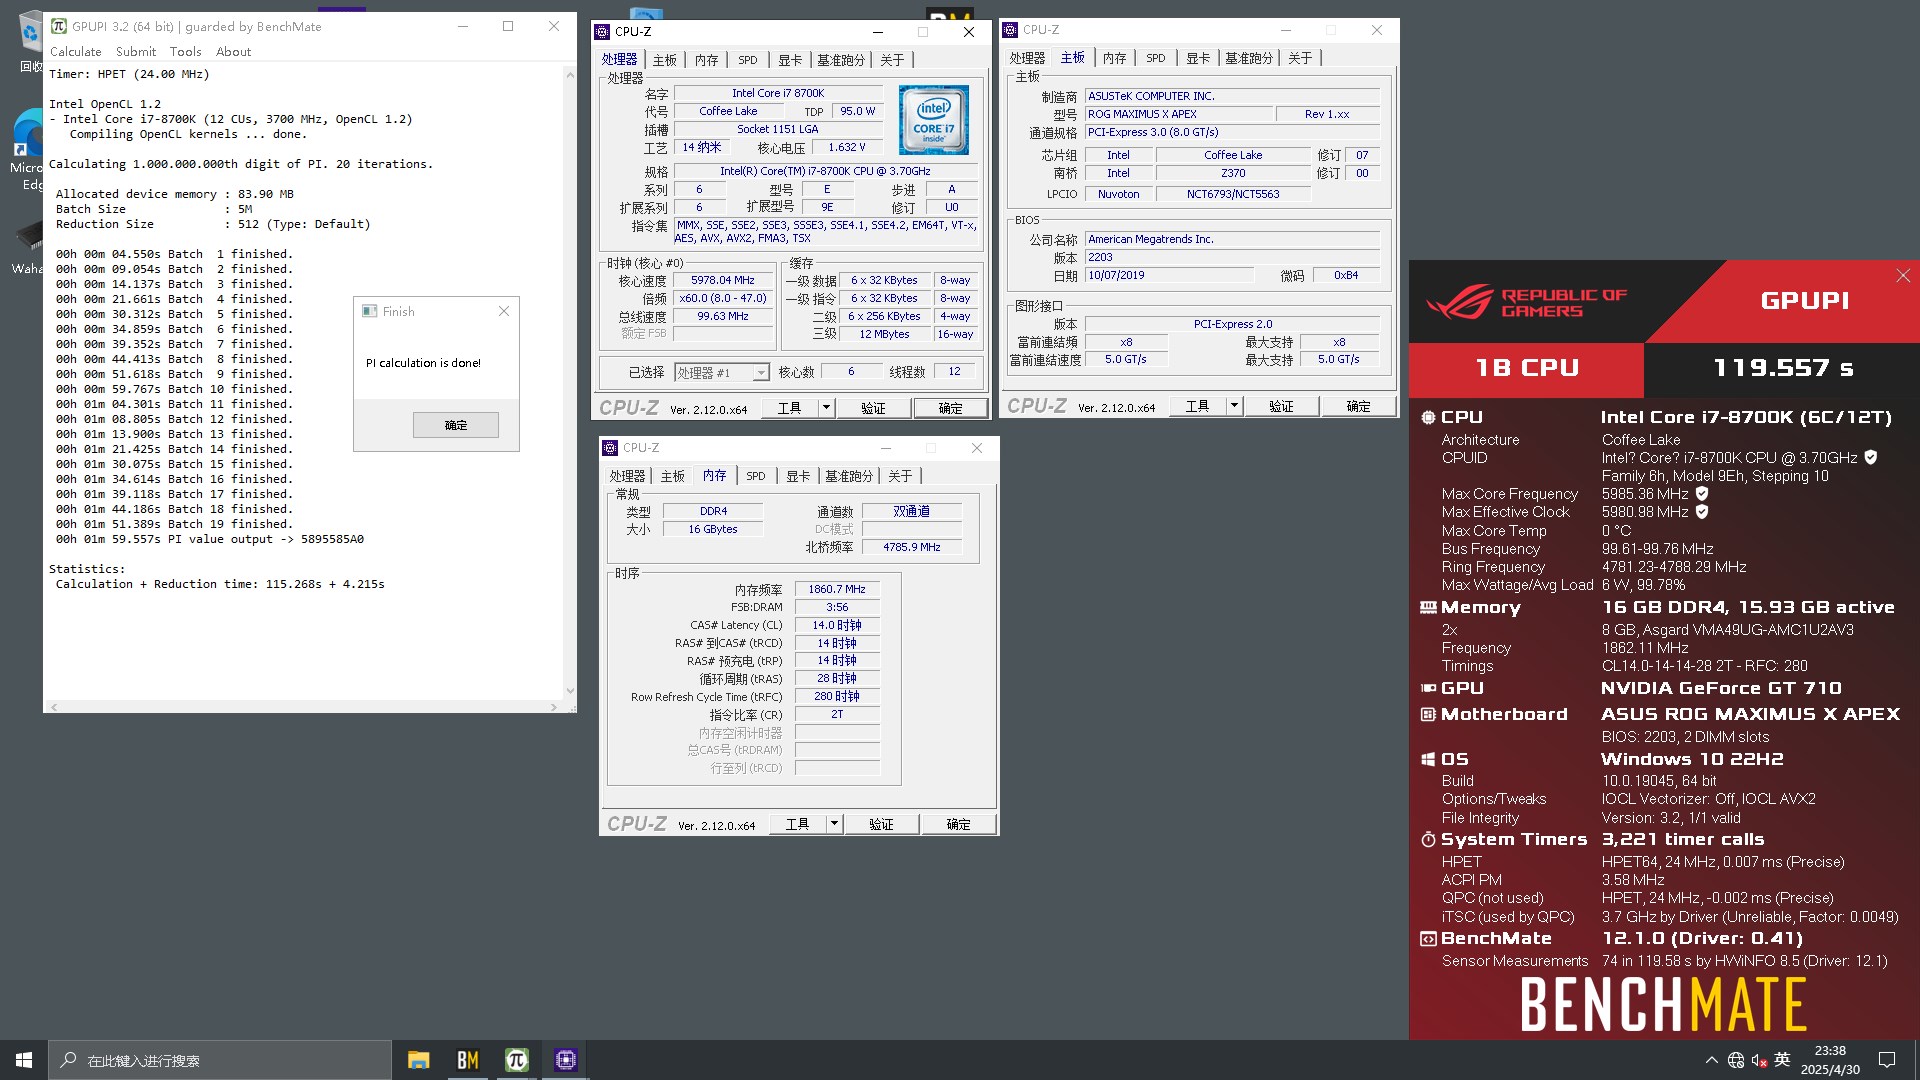The width and height of the screenshot is (1920, 1080).
Task: Click 工具 button in mainboard CPU-Z window
Action: 1197,406
